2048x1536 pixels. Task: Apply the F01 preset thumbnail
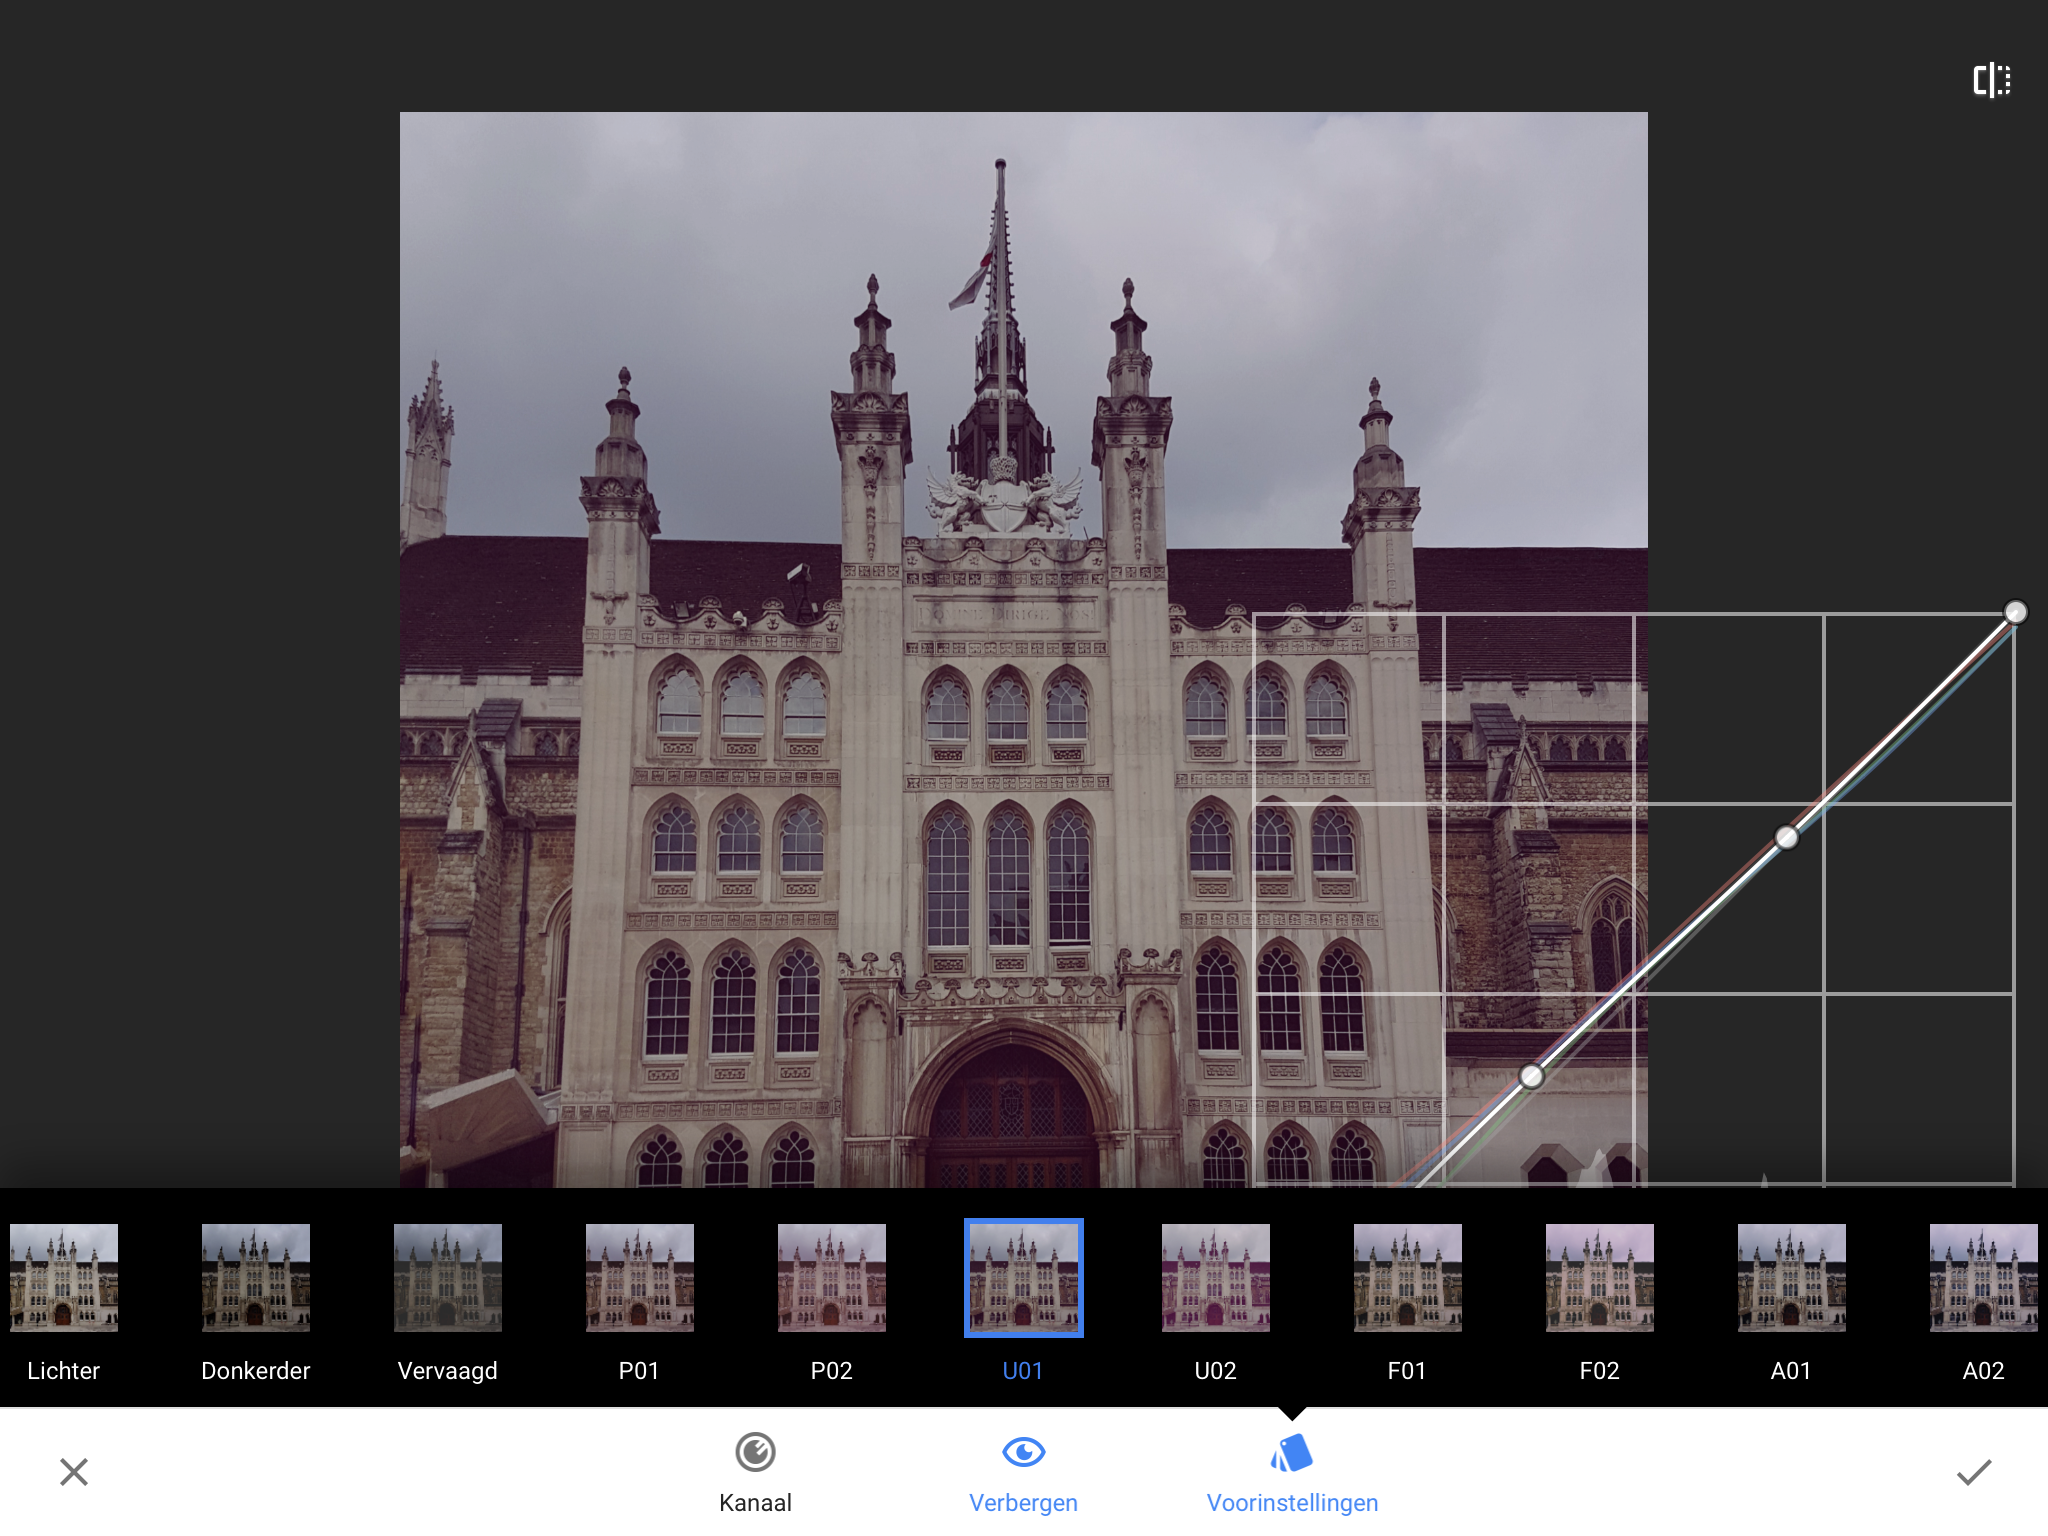pyautogui.click(x=1408, y=1278)
